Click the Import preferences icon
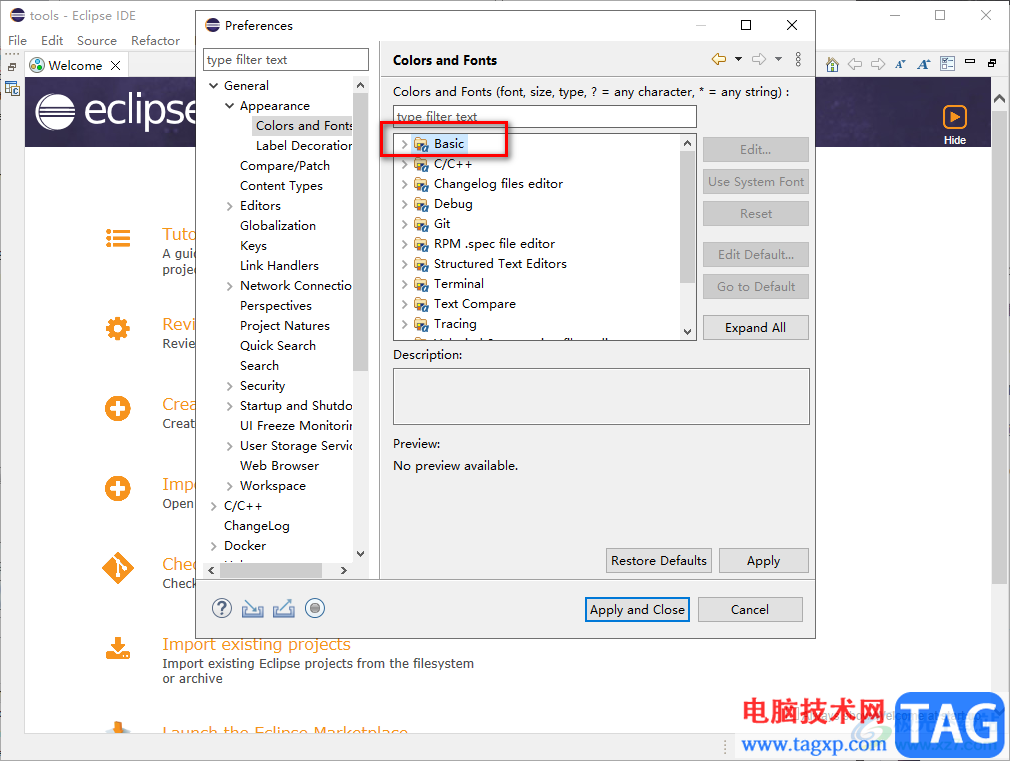The image size is (1010, 761). tap(252, 609)
